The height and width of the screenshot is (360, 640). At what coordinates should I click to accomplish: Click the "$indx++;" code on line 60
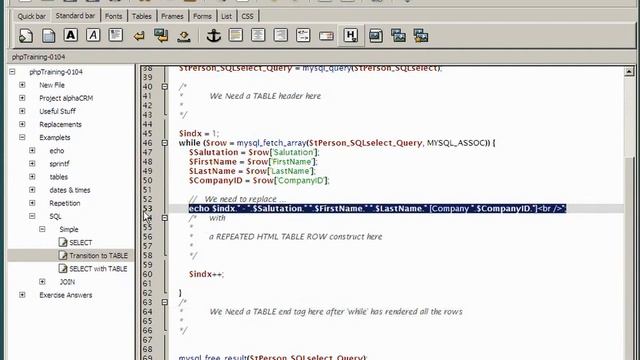(206, 274)
